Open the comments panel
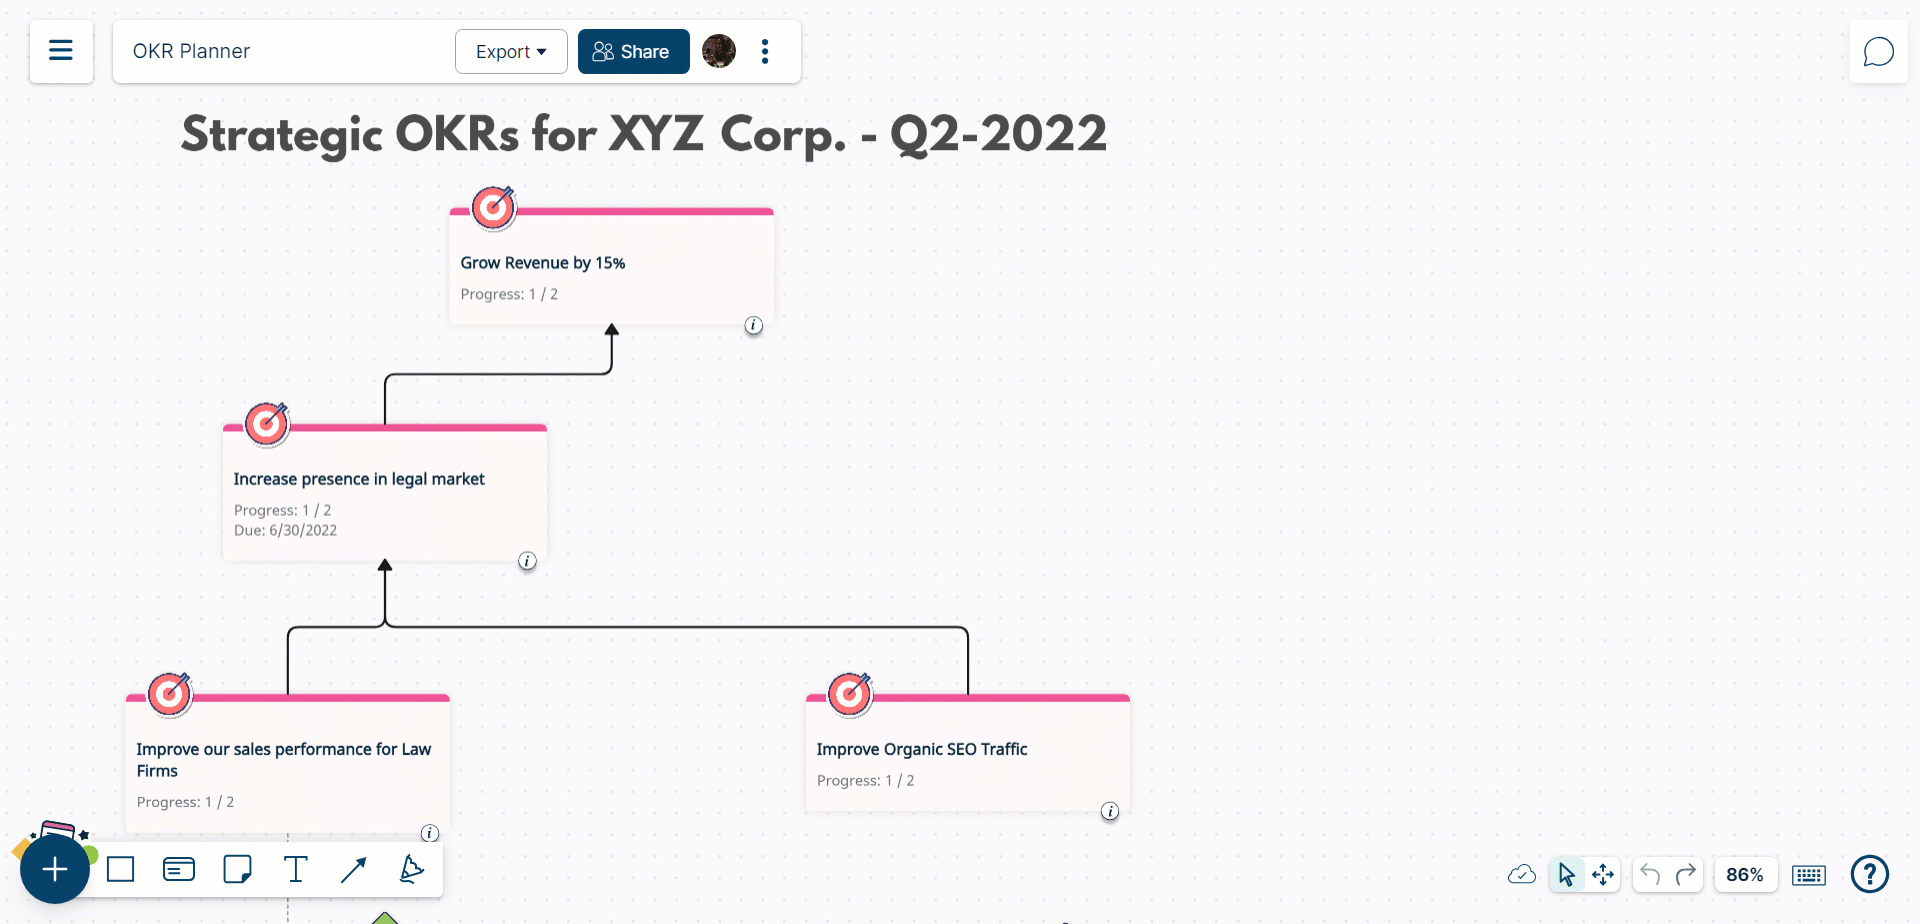Viewport: 1920px width, 924px height. tap(1878, 52)
